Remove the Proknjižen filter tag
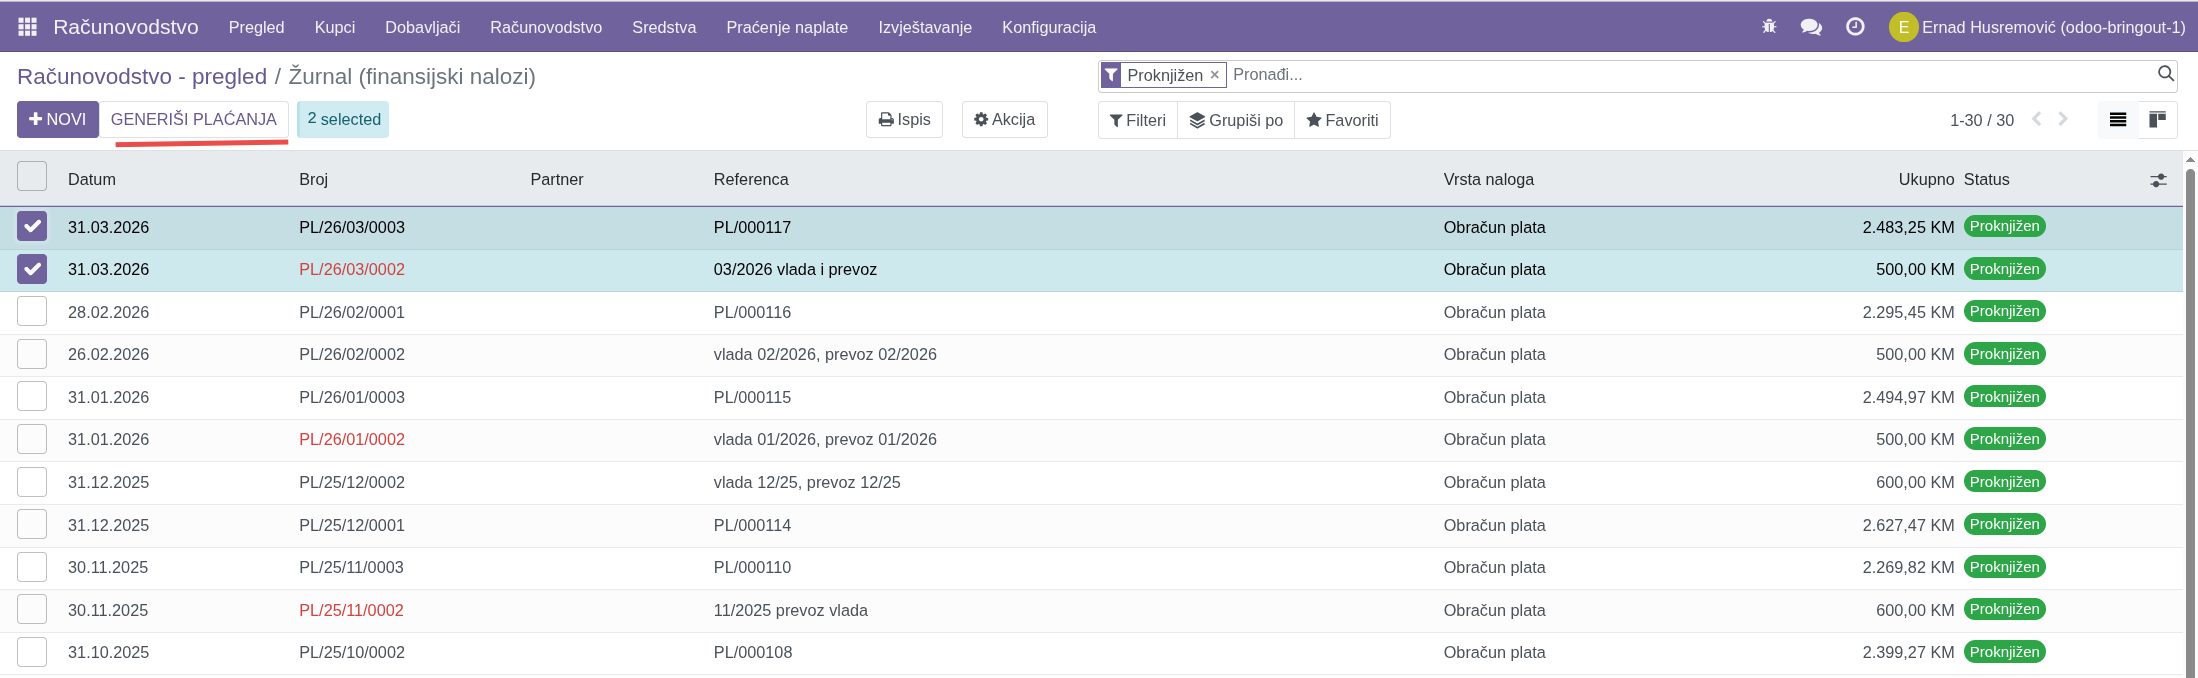Viewport: 2198px width, 678px height. [x=1215, y=75]
